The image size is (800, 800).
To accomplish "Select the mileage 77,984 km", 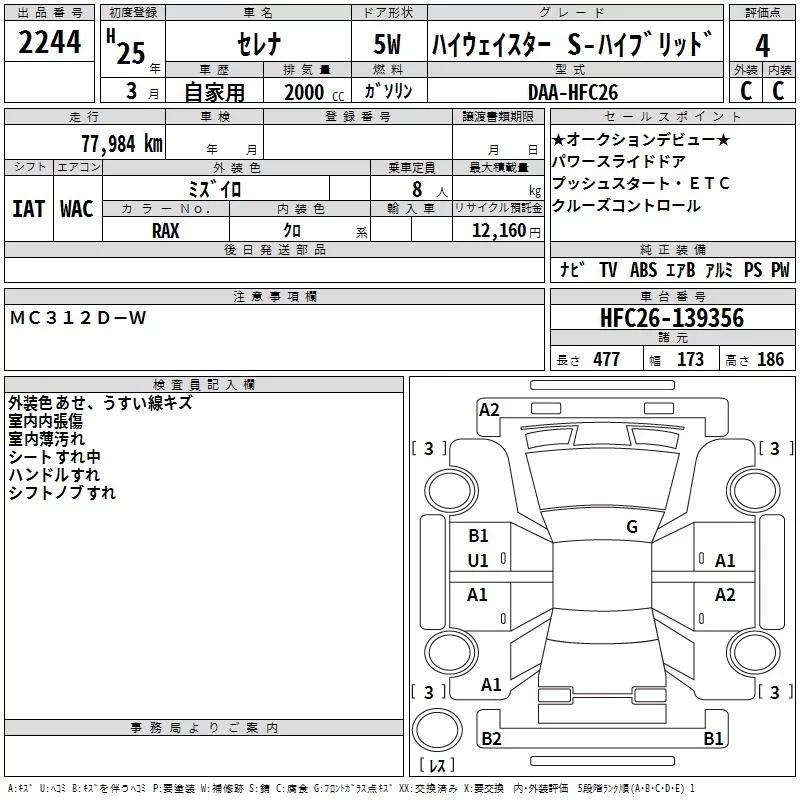I will 122,143.
